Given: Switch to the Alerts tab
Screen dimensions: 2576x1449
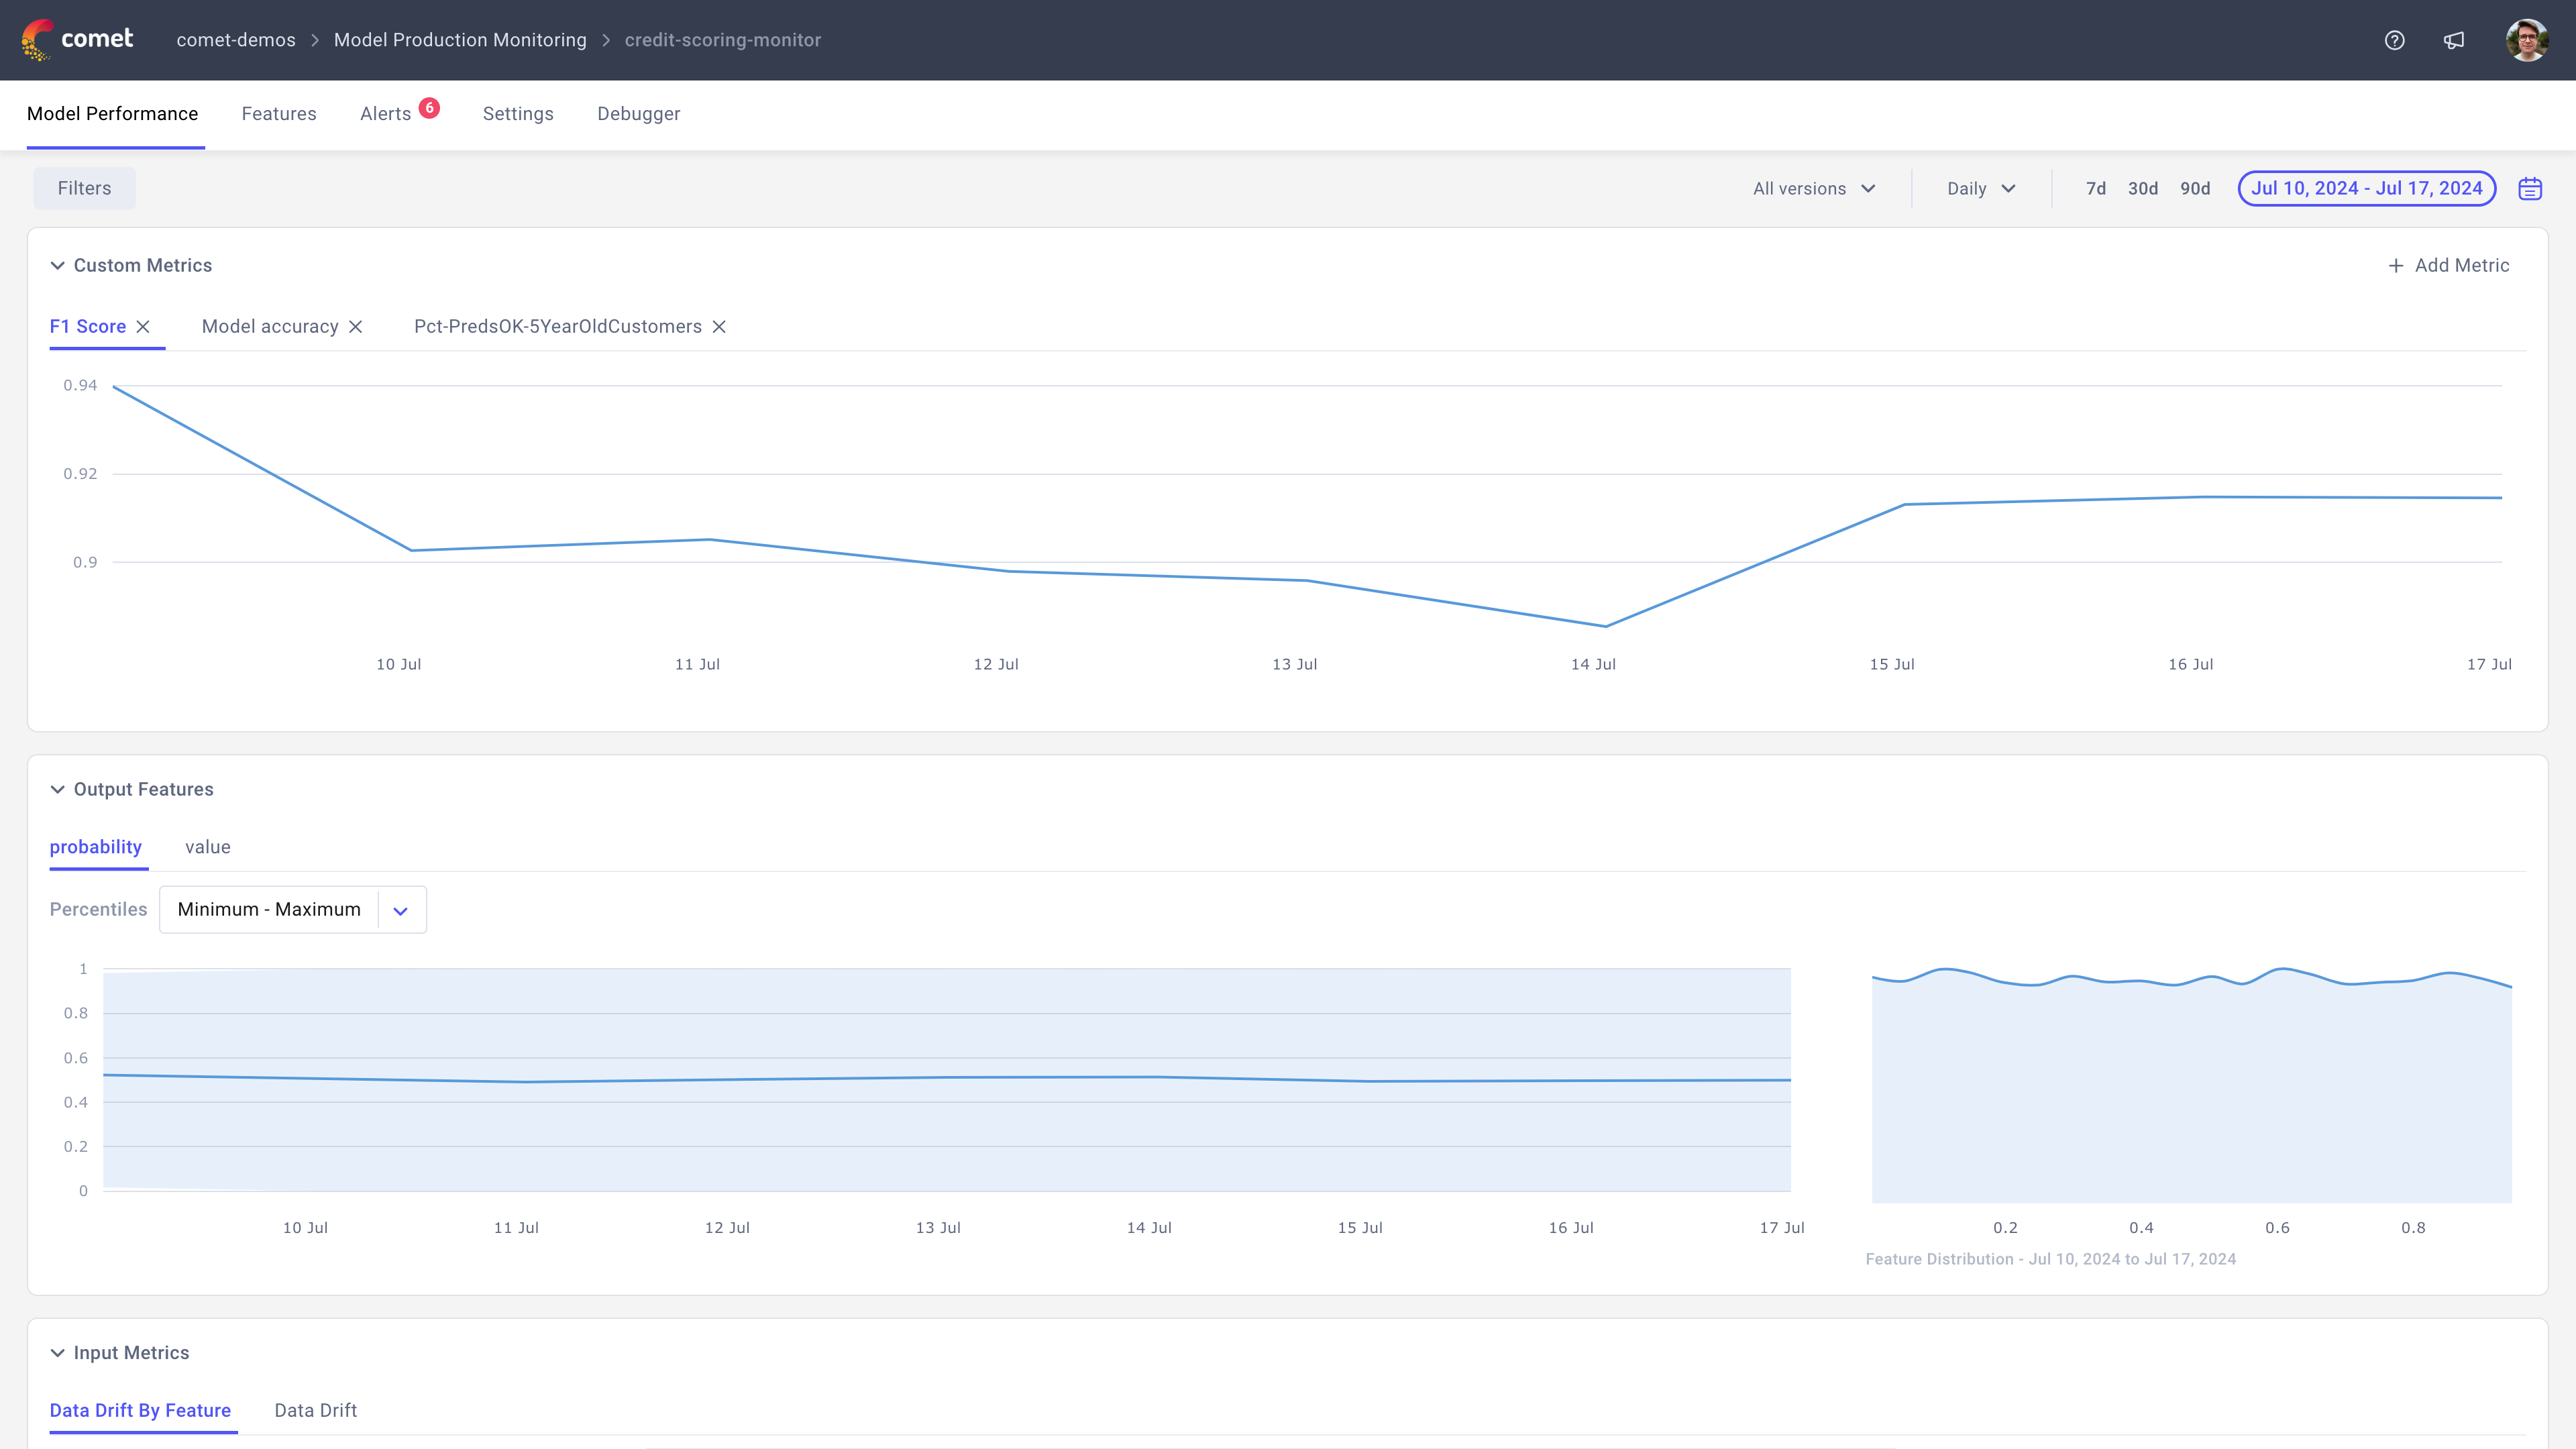Looking at the screenshot, I should [384, 114].
